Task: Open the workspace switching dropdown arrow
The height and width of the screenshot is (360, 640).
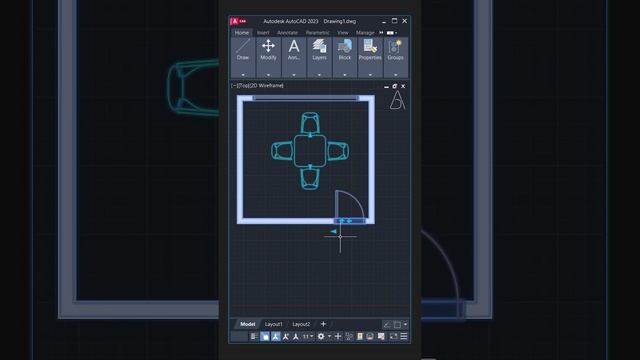Action: coord(329,336)
